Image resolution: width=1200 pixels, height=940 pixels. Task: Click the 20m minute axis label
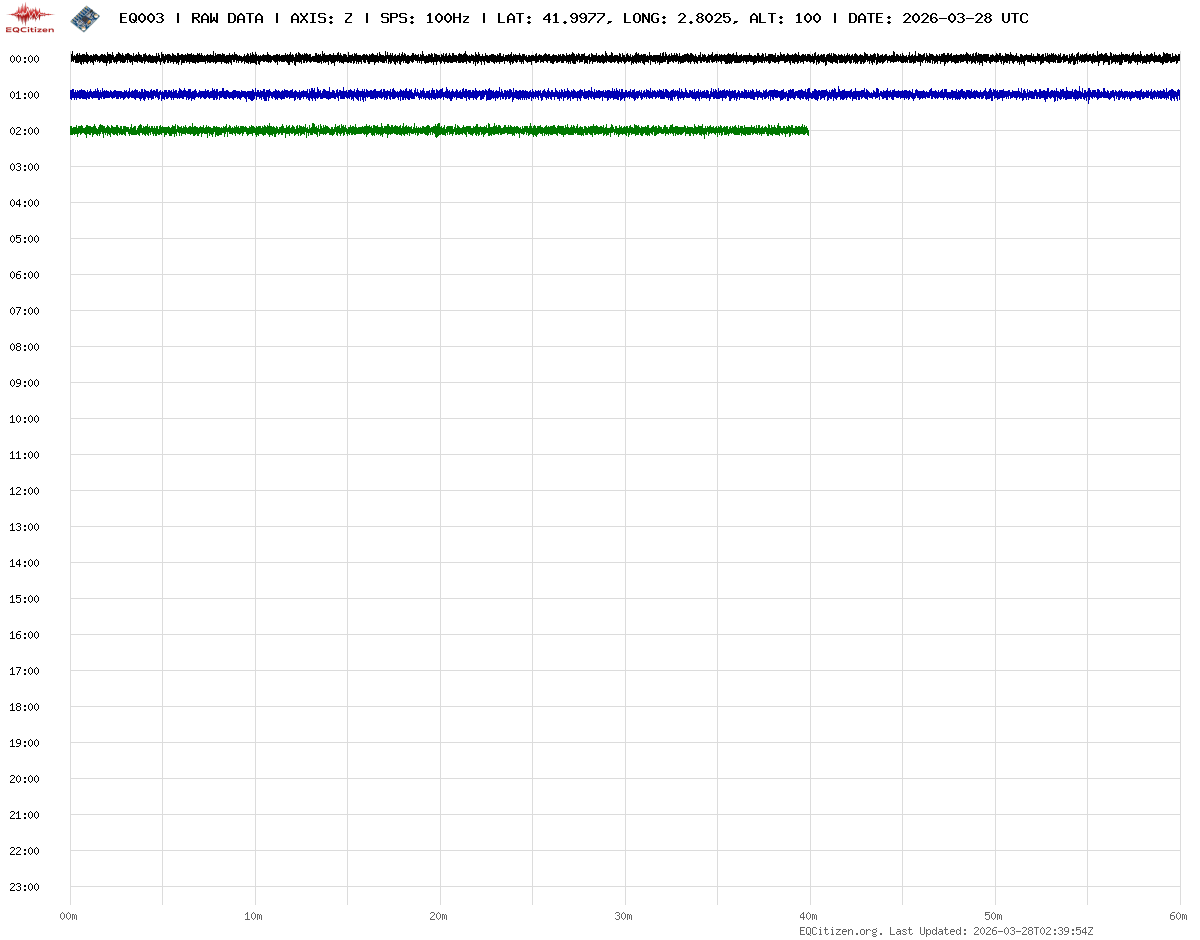[x=439, y=916]
